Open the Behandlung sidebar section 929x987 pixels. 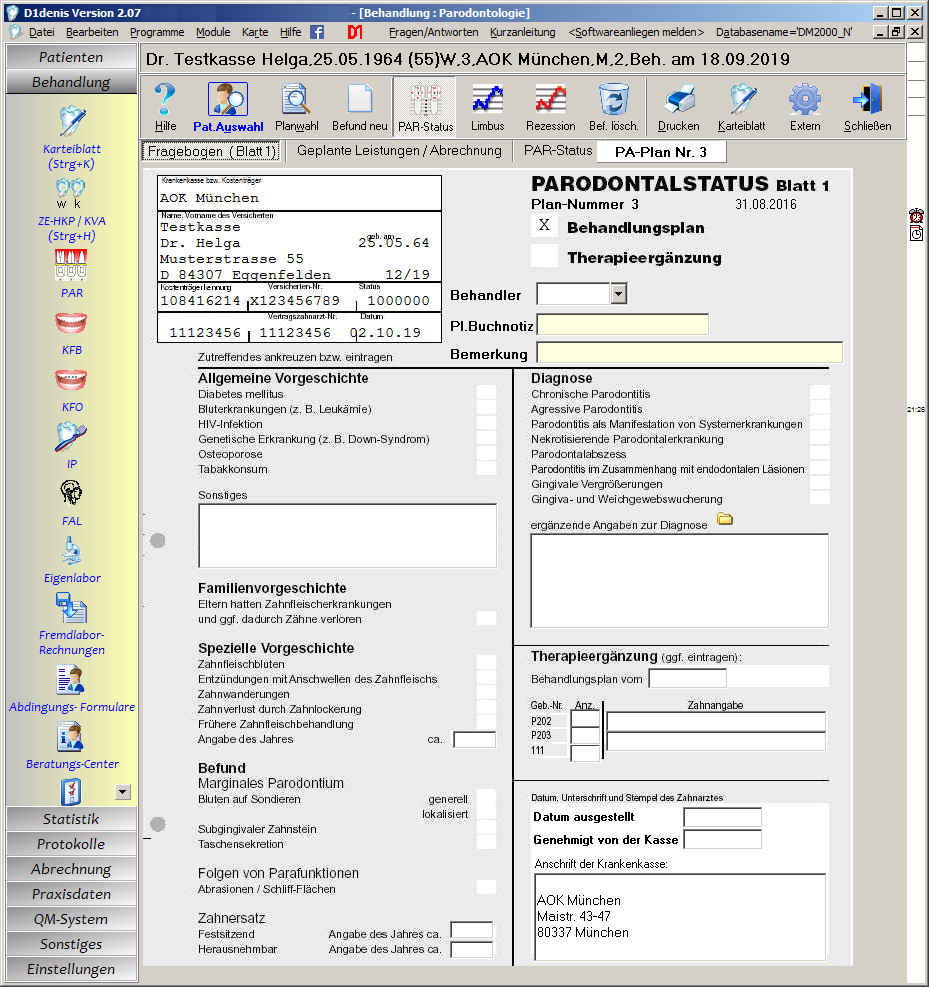tap(71, 82)
